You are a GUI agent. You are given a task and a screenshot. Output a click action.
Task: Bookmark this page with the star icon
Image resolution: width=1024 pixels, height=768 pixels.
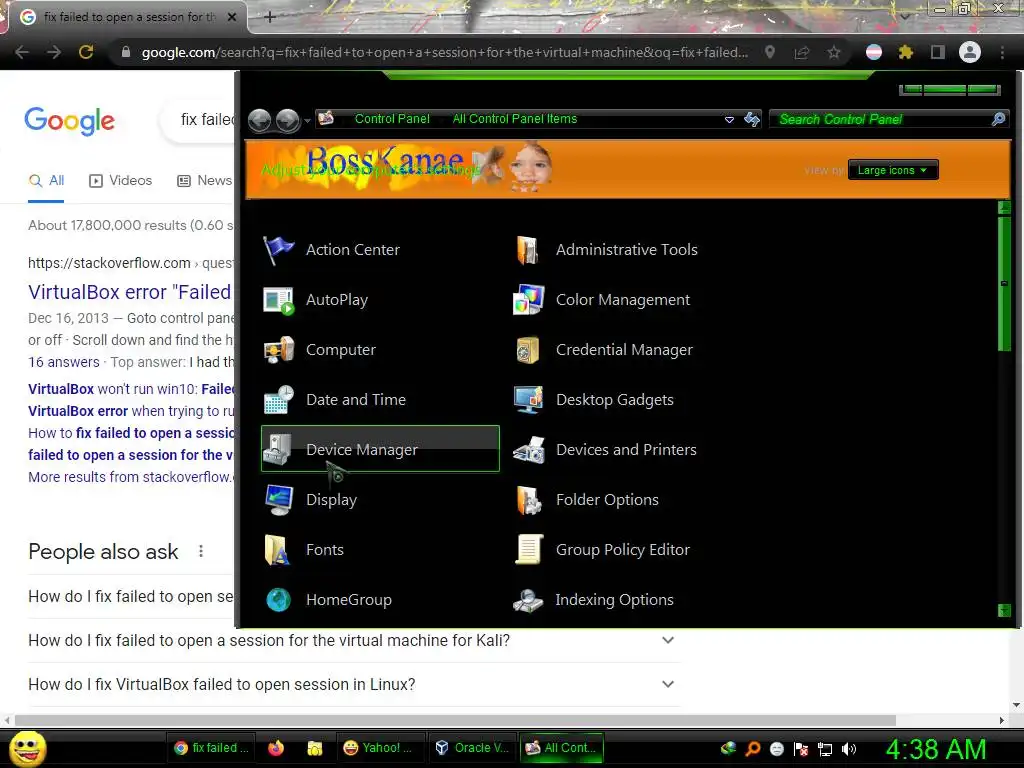coord(834,52)
